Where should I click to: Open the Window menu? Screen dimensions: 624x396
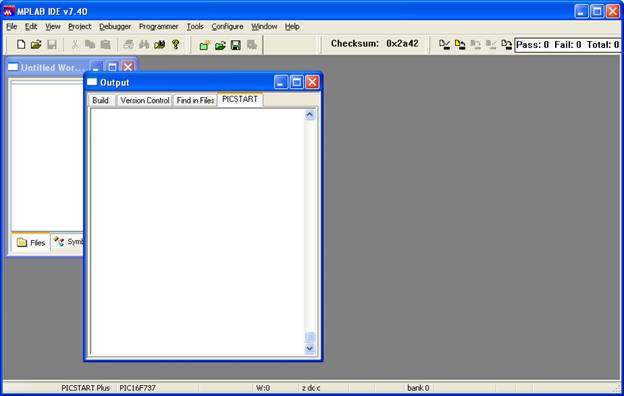264,27
